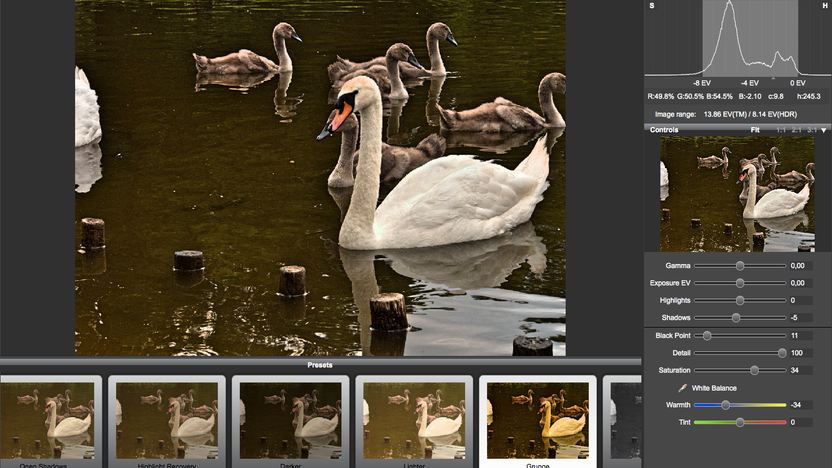Apply the Lighter preset thumbnail

coord(414,421)
